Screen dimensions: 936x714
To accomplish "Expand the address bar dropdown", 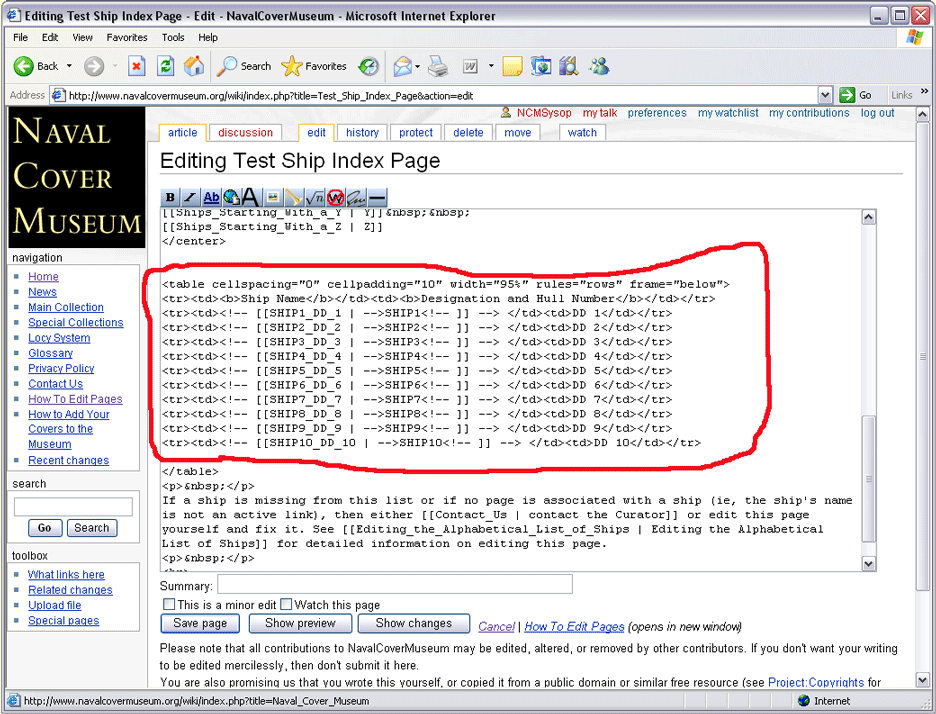I will [825, 95].
